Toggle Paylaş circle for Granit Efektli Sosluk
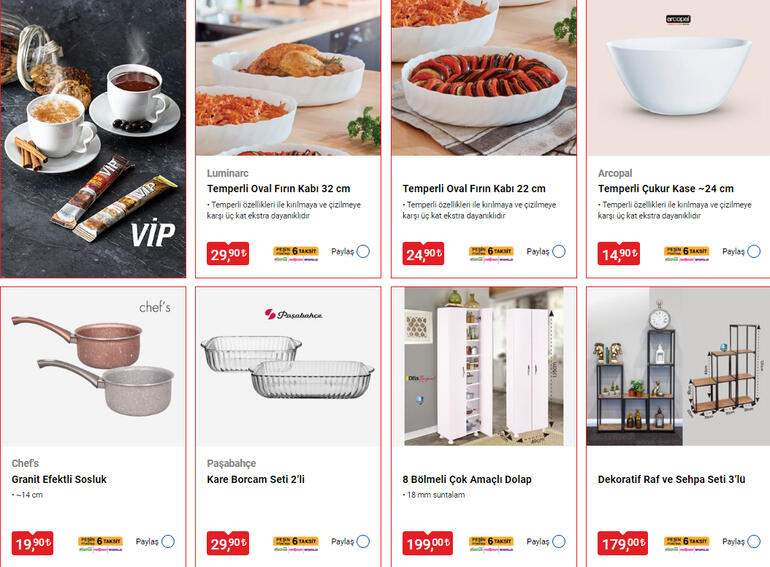Viewport: 770px width, 567px height. click(x=168, y=541)
